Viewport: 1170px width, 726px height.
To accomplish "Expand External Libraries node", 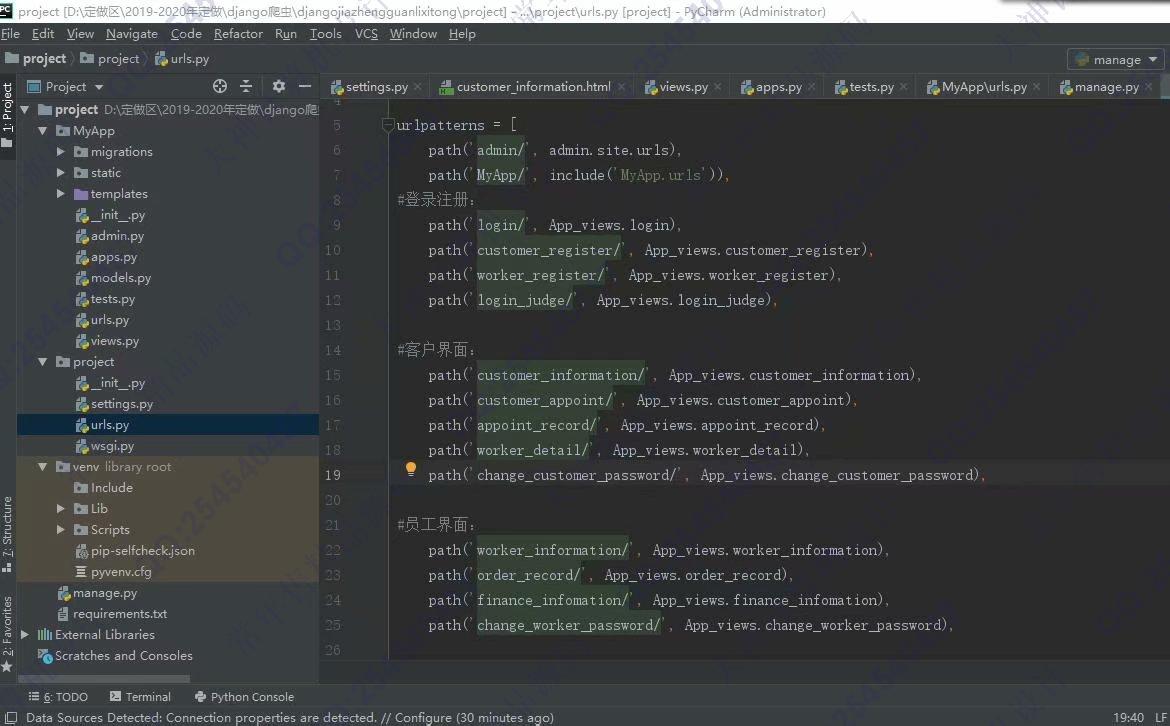I will pyautogui.click(x=25, y=634).
